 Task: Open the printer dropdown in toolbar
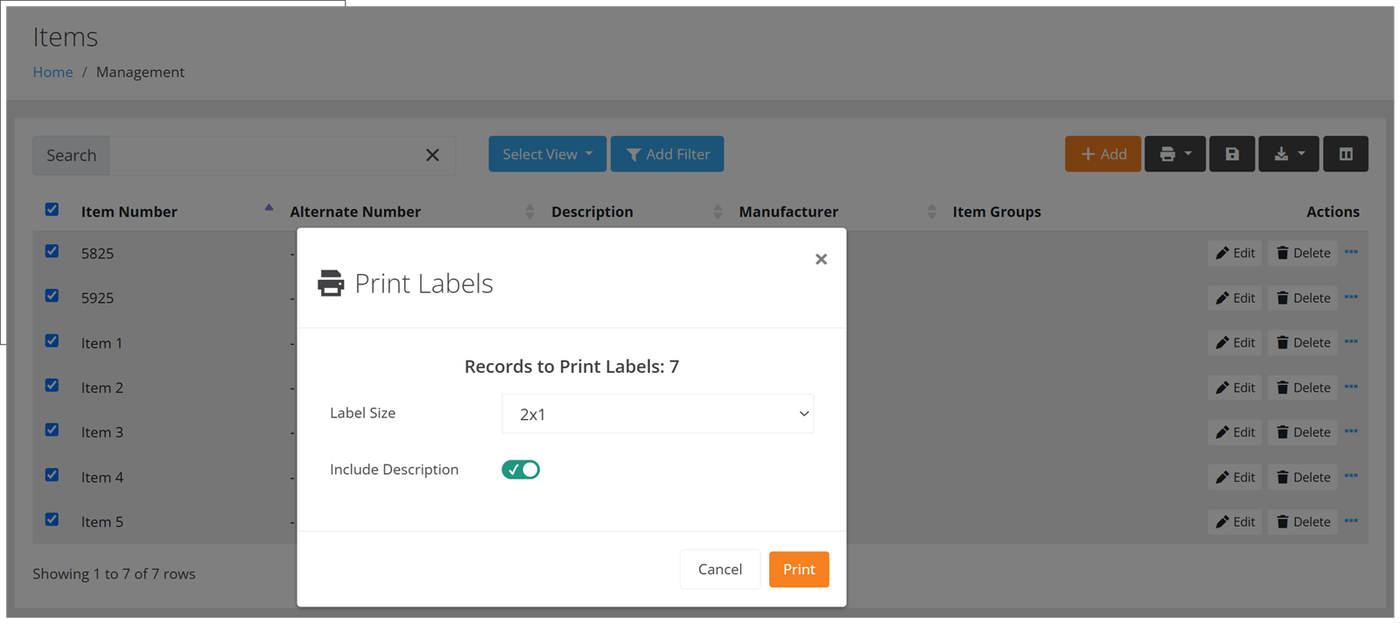point(1175,154)
